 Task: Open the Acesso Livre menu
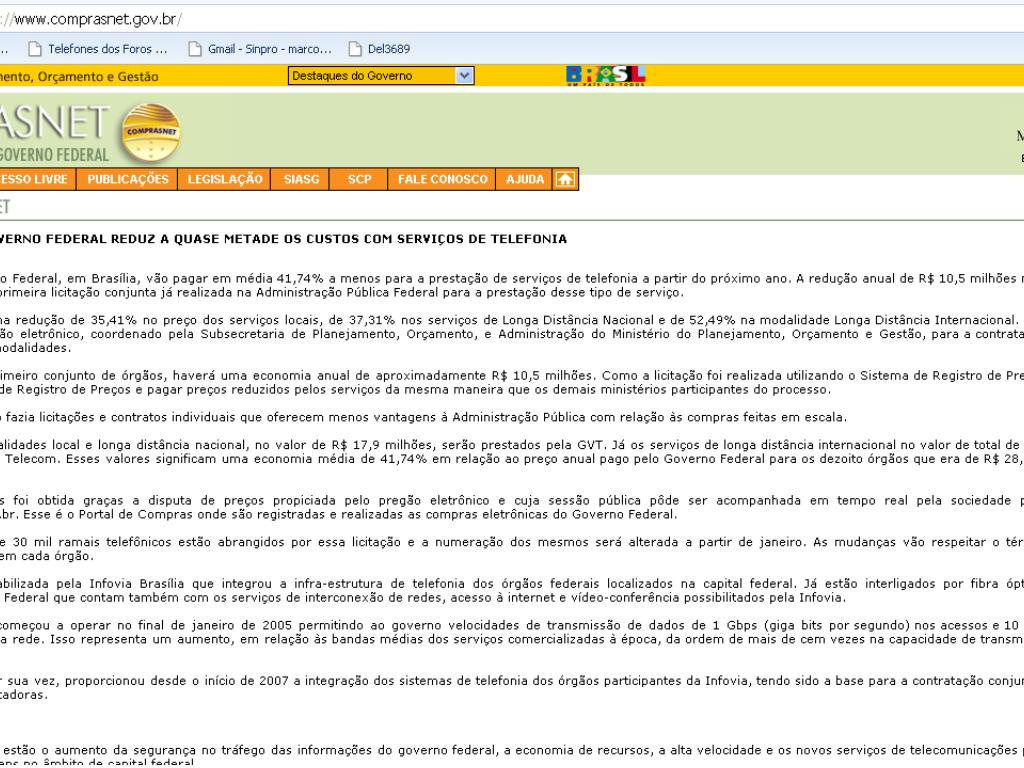(x=36, y=180)
